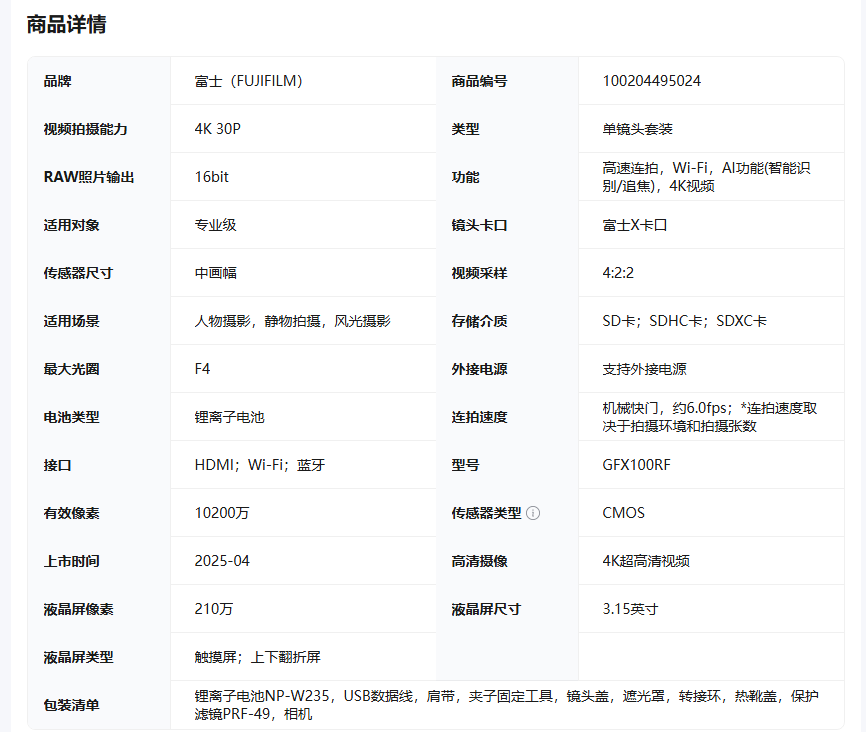Click the 连拍速度 label

pyautogui.click(x=479, y=418)
